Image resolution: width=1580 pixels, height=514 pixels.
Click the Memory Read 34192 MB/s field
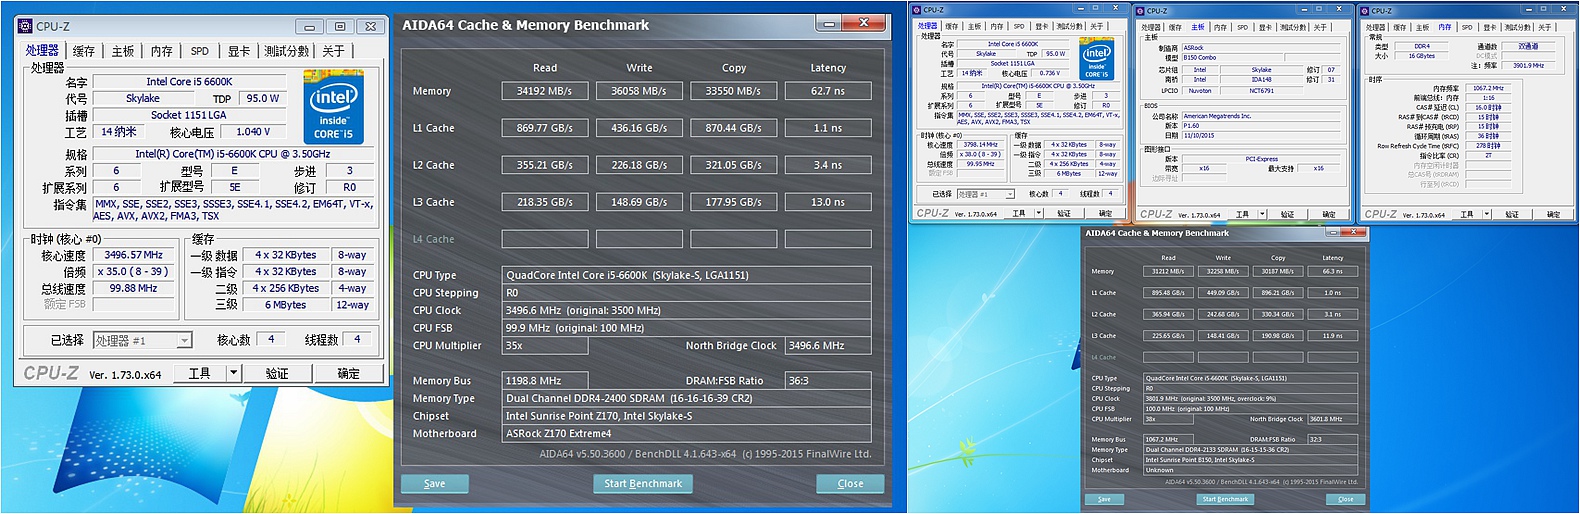tap(545, 91)
